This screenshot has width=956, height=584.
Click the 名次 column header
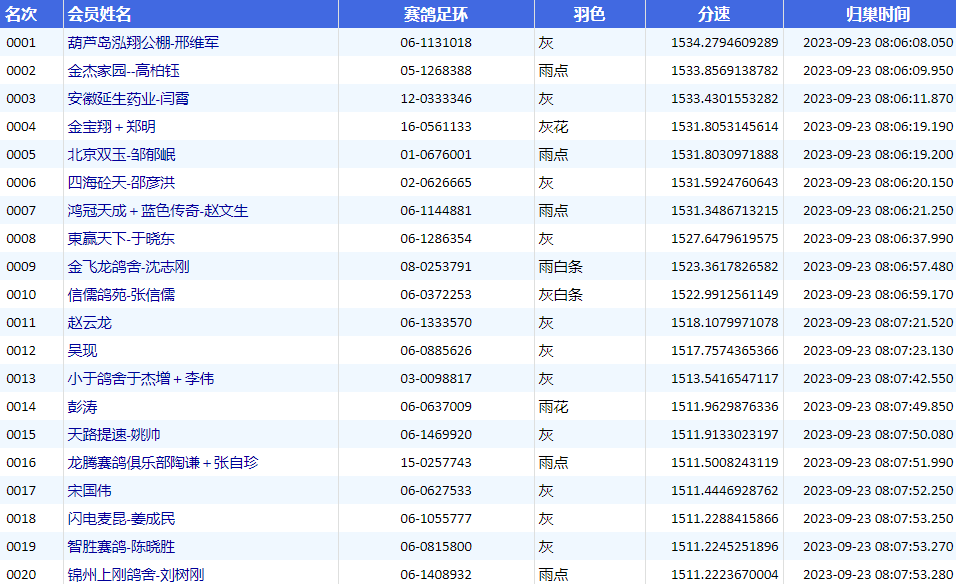pos(22,14)
